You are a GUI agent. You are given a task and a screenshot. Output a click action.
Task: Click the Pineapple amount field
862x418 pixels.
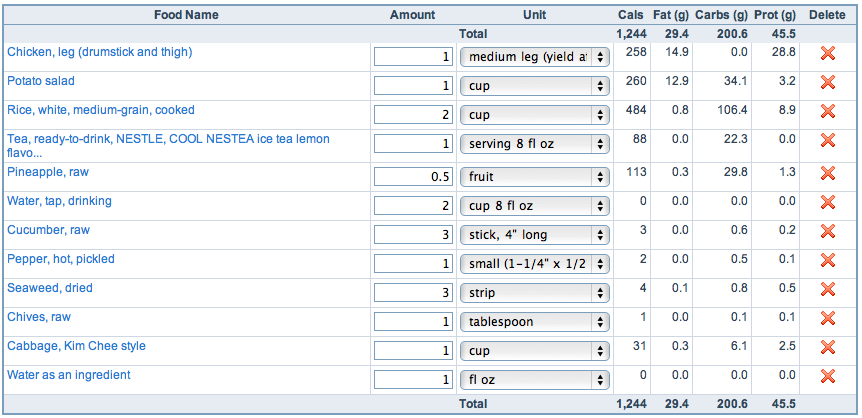pyautogui.click(x=414, y=177)
